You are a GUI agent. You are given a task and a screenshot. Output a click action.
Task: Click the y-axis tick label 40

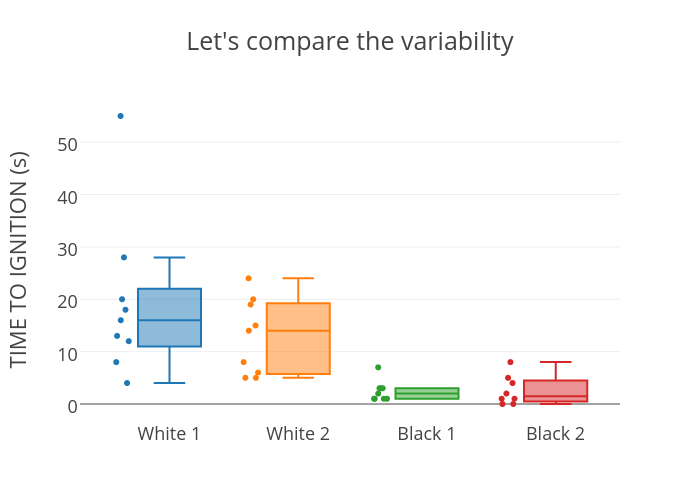coord(67,196)
